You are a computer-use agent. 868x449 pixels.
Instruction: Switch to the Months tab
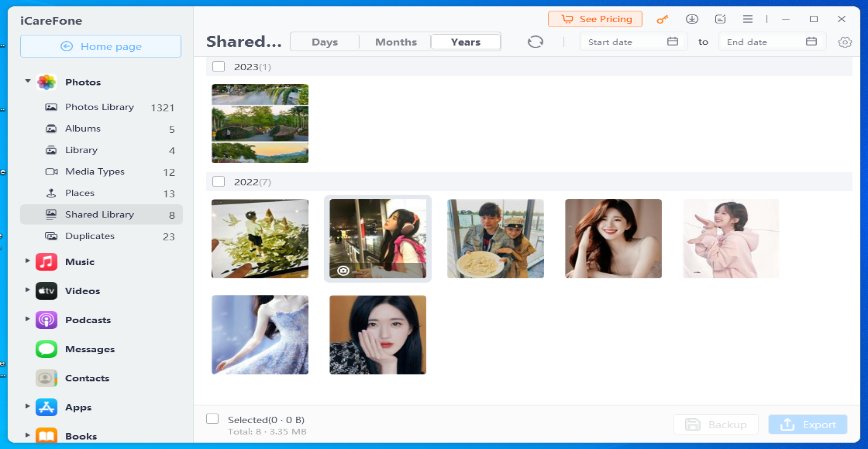click(395, 42)
